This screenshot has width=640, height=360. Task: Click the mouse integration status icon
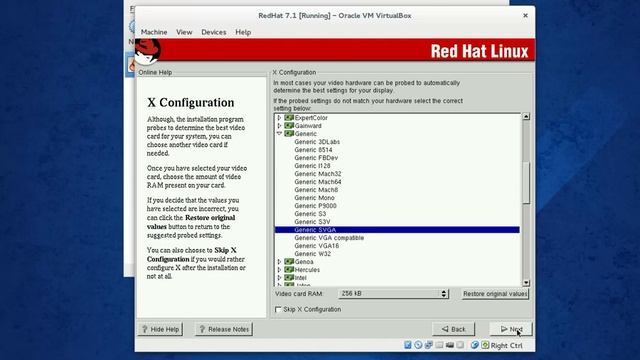point(475,345)
